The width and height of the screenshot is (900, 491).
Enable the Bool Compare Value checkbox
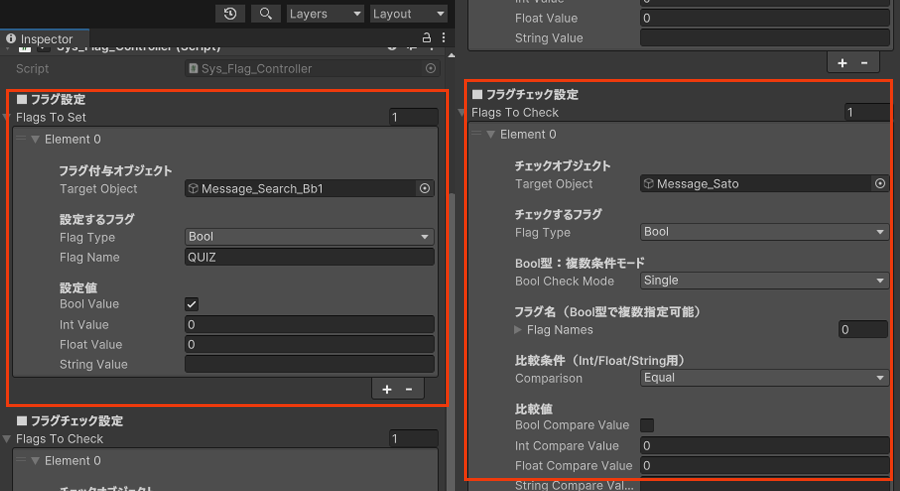click(647, 425)
